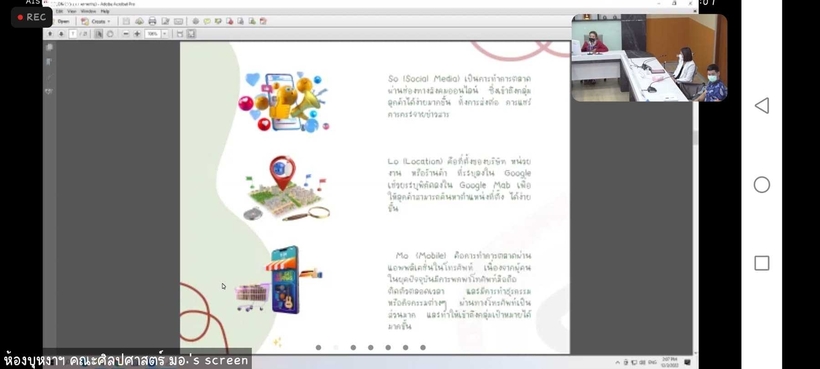
Task: Go to previous page with up arrow
Action: pos(50,34)
